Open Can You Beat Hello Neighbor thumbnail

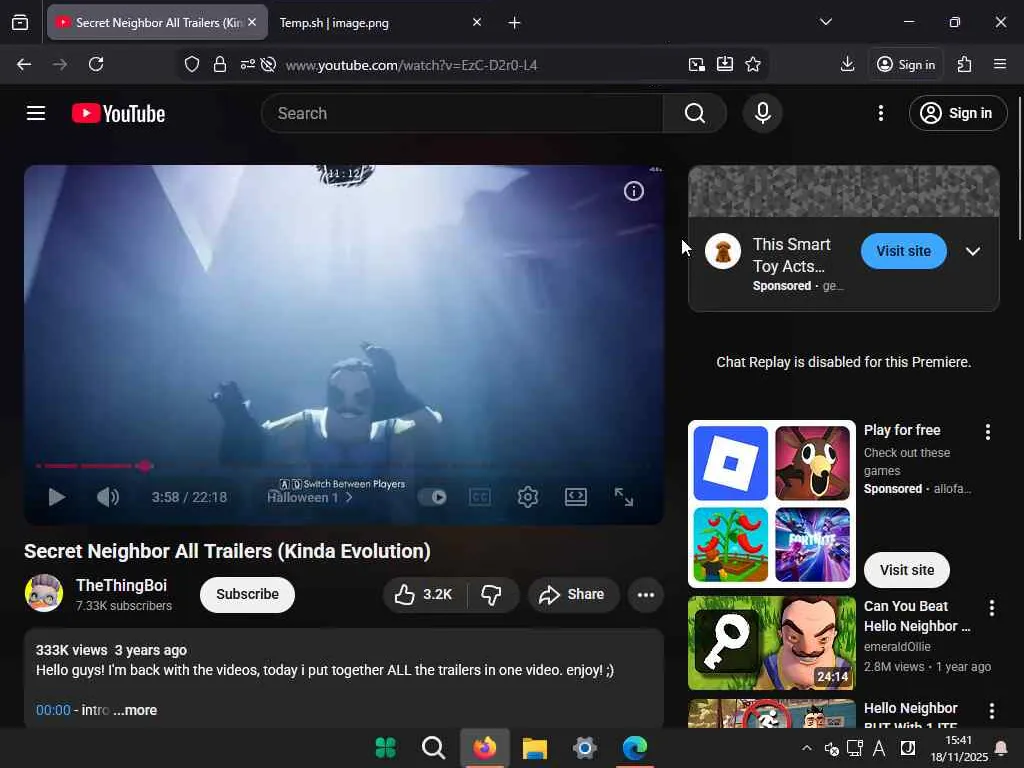(772, 643)
